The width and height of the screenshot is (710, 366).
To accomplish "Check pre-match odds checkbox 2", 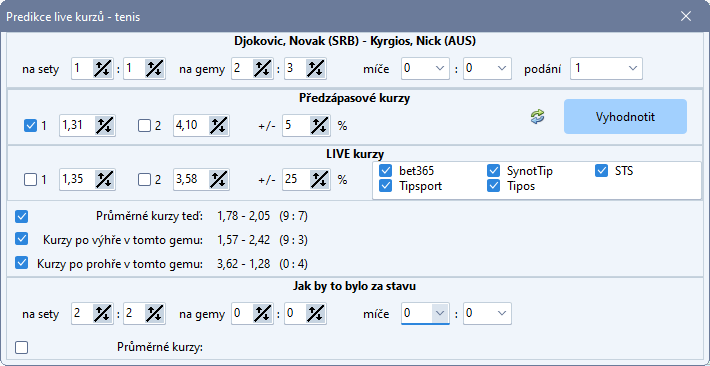I will coord(144,125).
